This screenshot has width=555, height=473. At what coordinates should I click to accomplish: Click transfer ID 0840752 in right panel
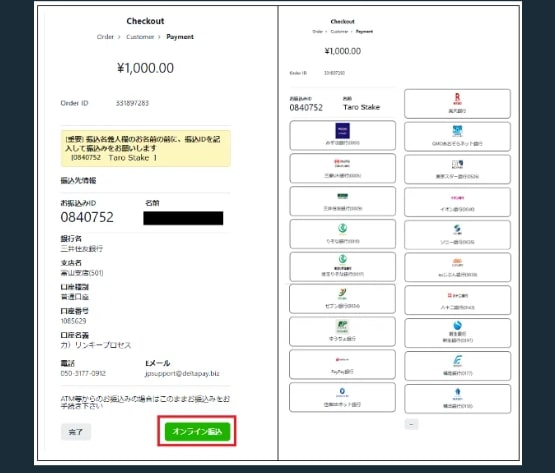pos(306,108)
